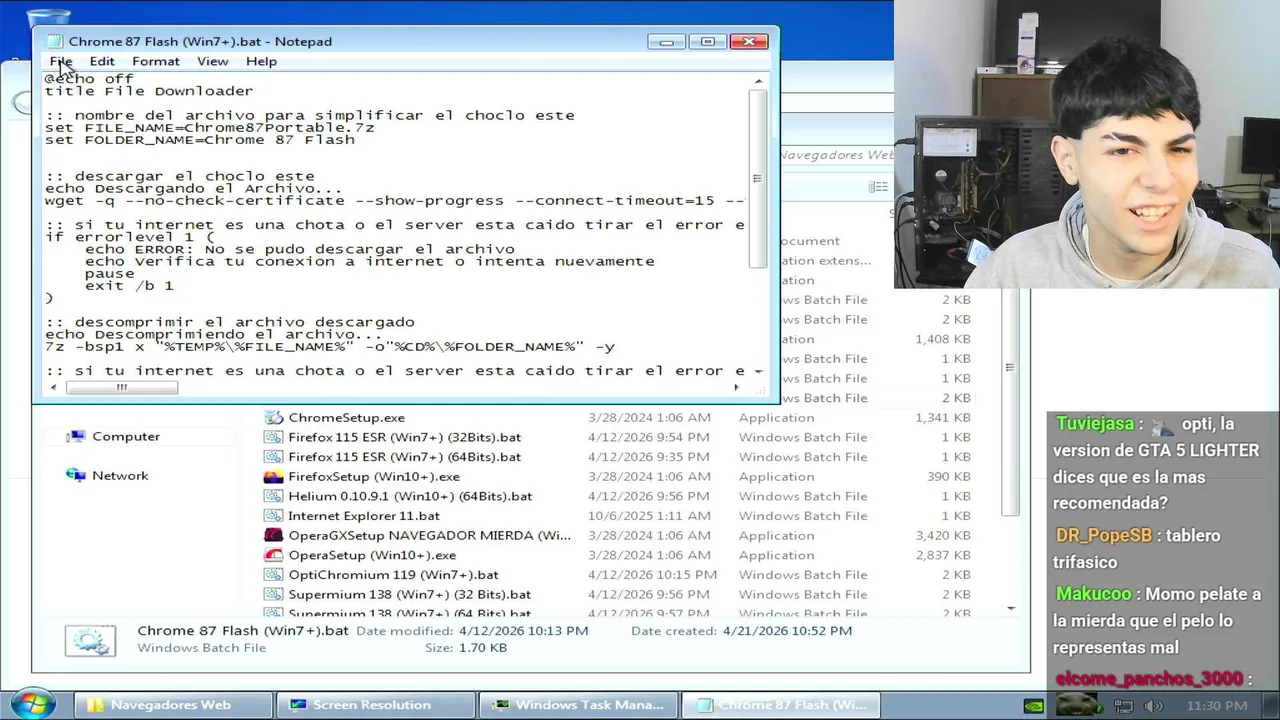
Task: Switch to Chrome 87 Flash Notepad taskbar button
Action: pyautogui.click(x=780, y=704)
